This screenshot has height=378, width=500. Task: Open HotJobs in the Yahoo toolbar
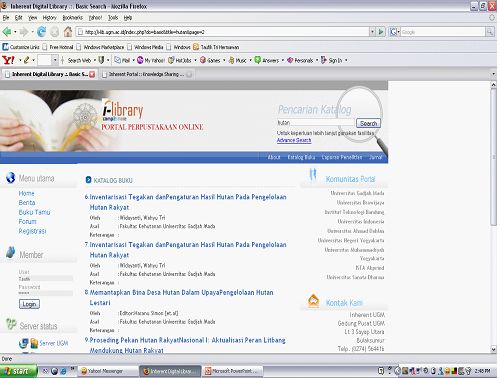point(180,60)
